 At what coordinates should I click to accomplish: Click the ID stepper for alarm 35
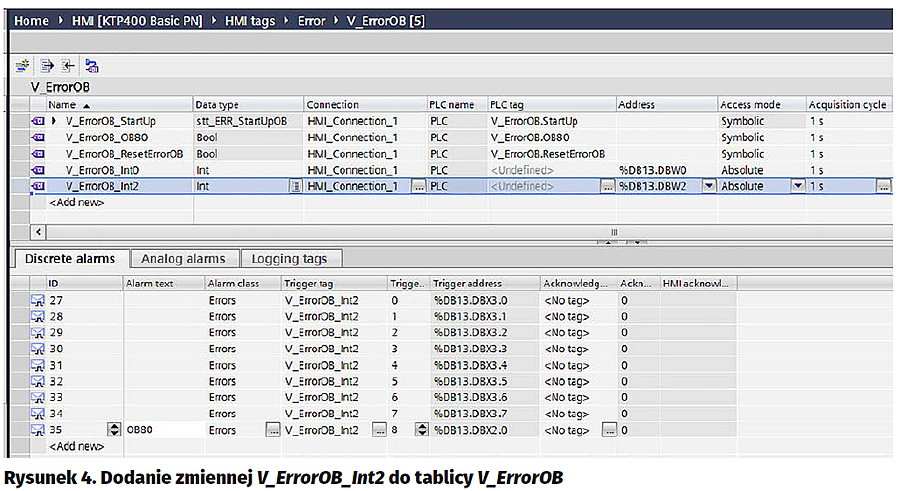click(113, 430)
